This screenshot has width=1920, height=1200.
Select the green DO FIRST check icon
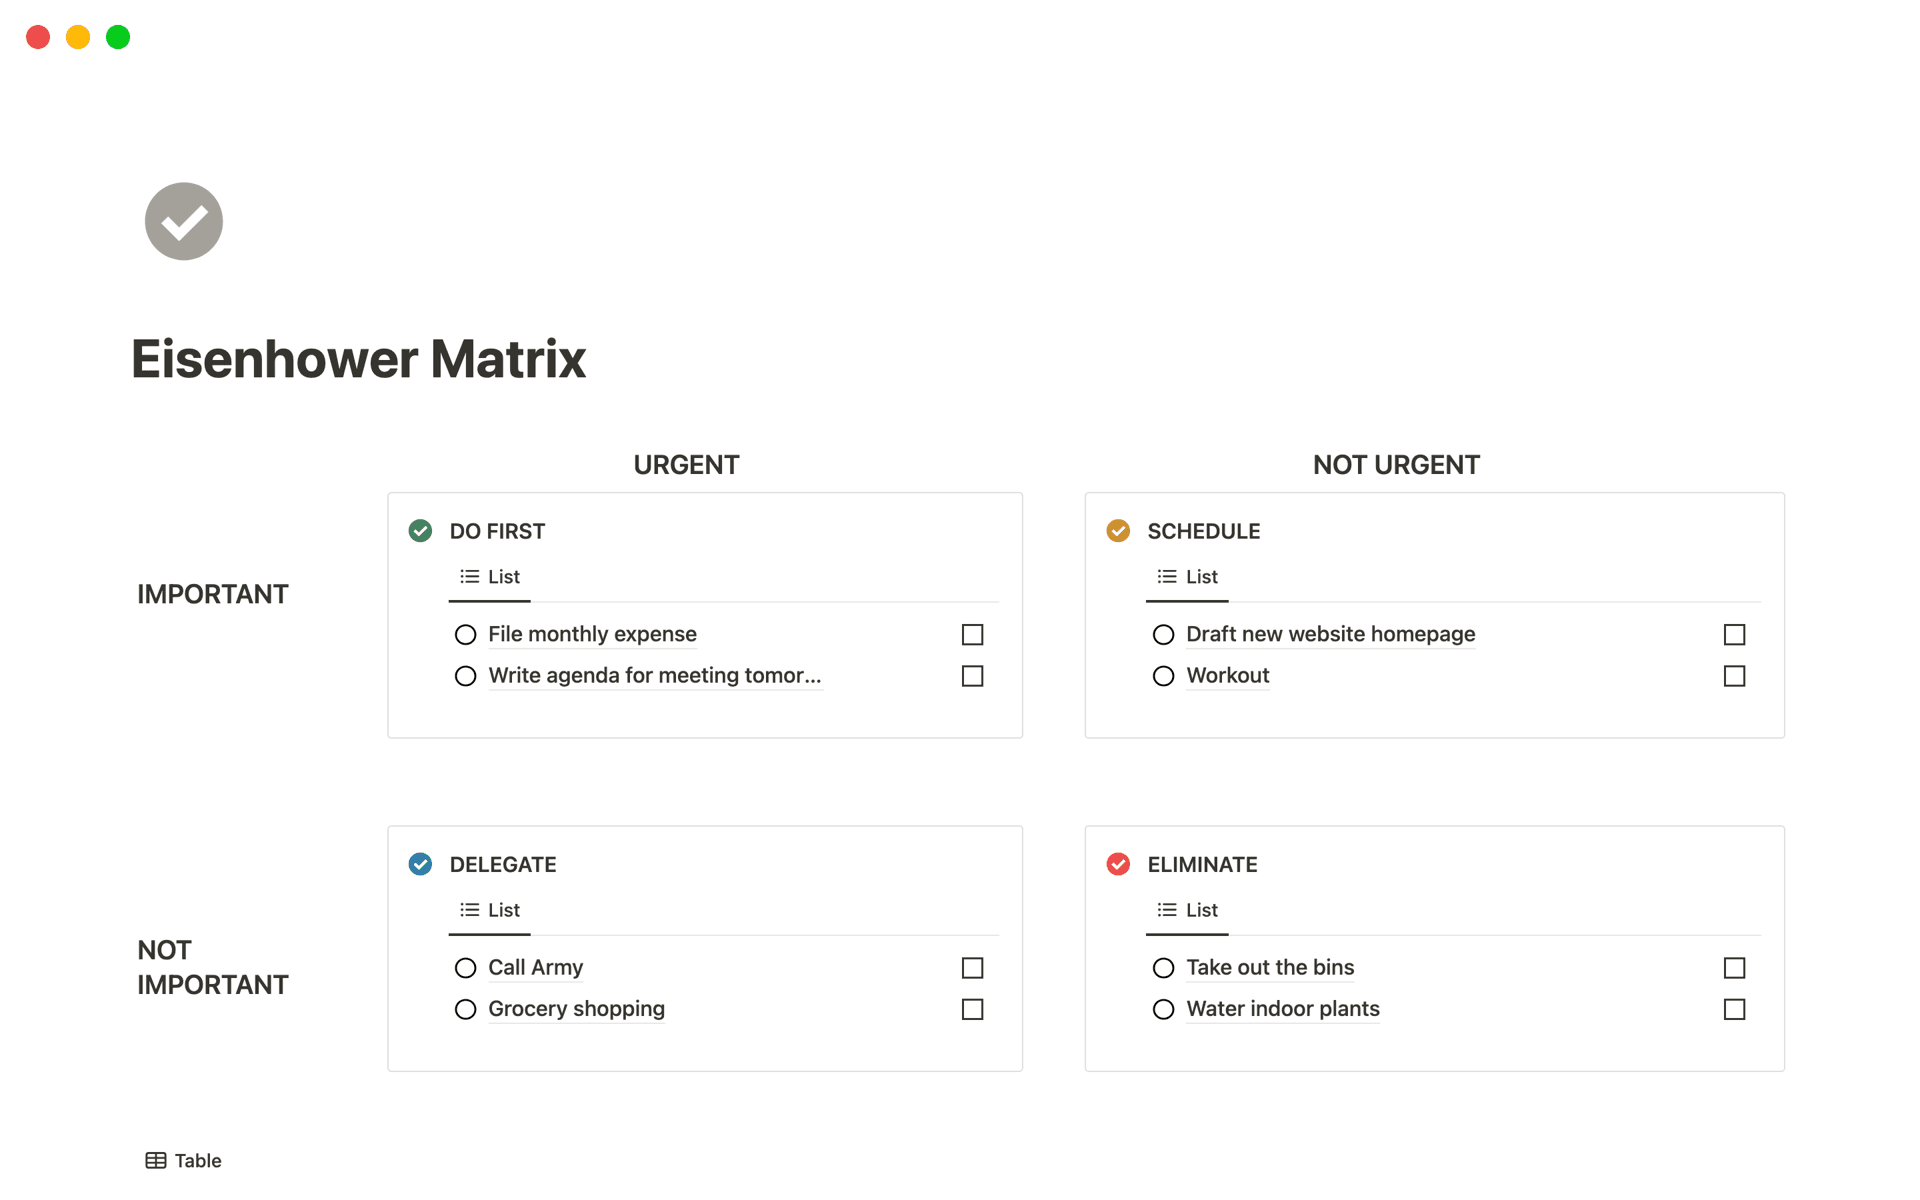tap(419, 531)
